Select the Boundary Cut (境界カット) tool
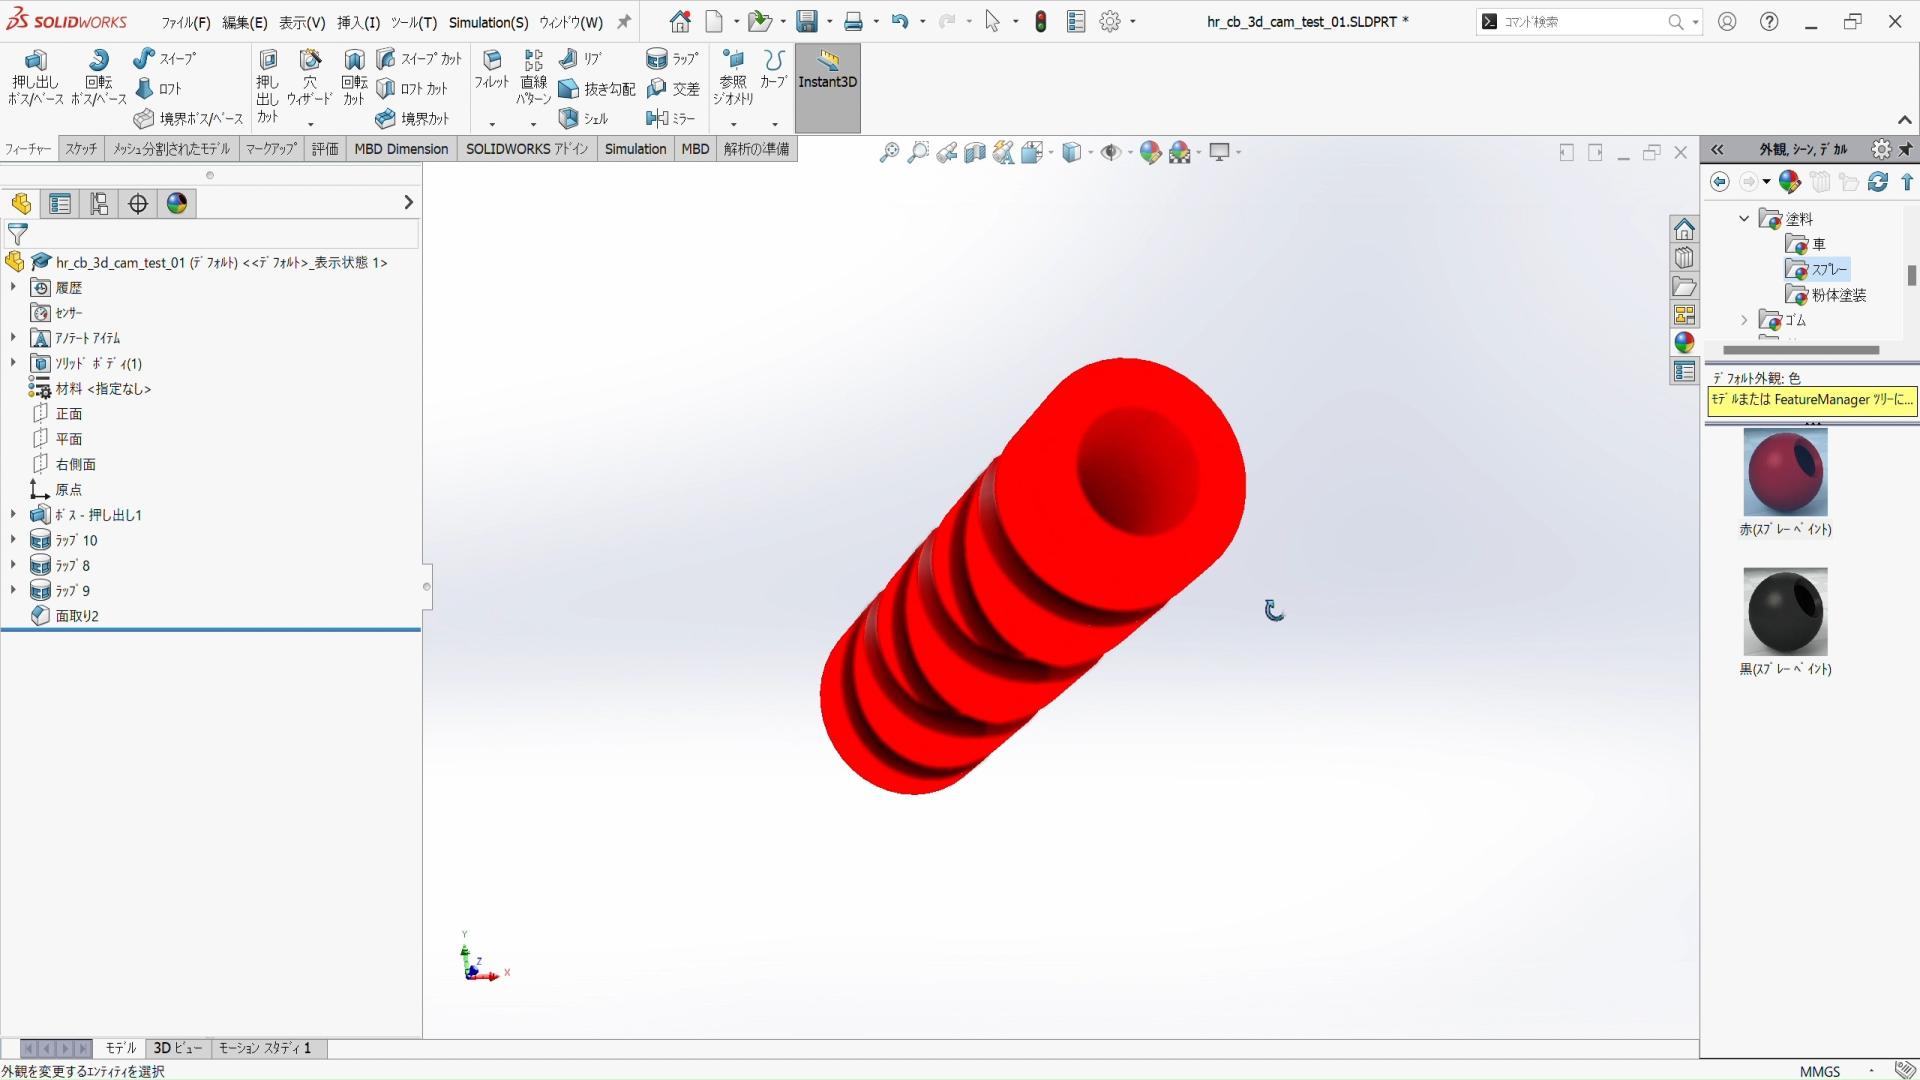This screenshot has width=1920, height=1080. (412, 119)
